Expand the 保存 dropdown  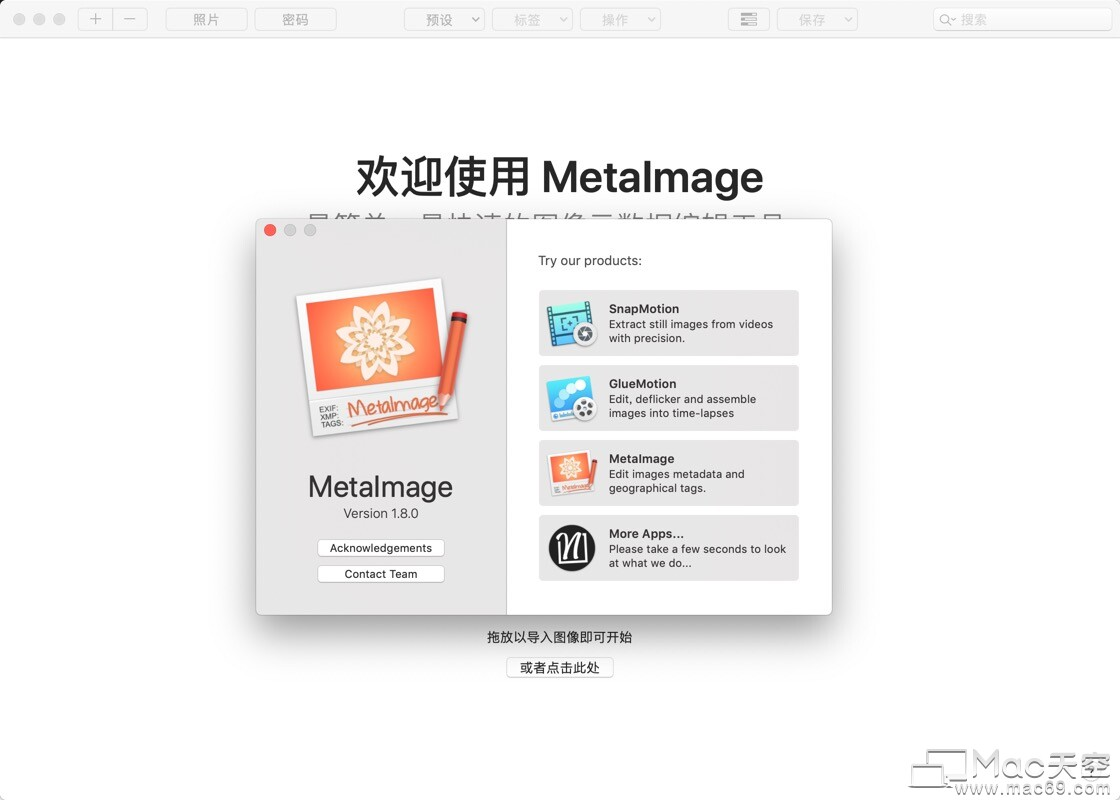click(x=817, y=19)
